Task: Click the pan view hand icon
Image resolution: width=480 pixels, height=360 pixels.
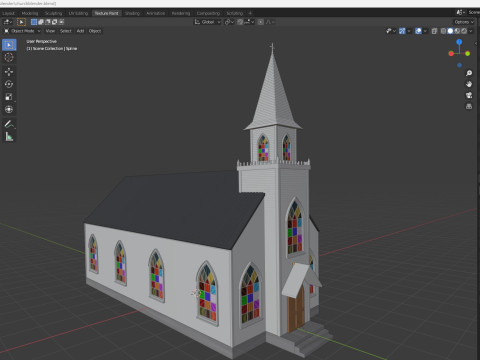Action: coord(469,84)
